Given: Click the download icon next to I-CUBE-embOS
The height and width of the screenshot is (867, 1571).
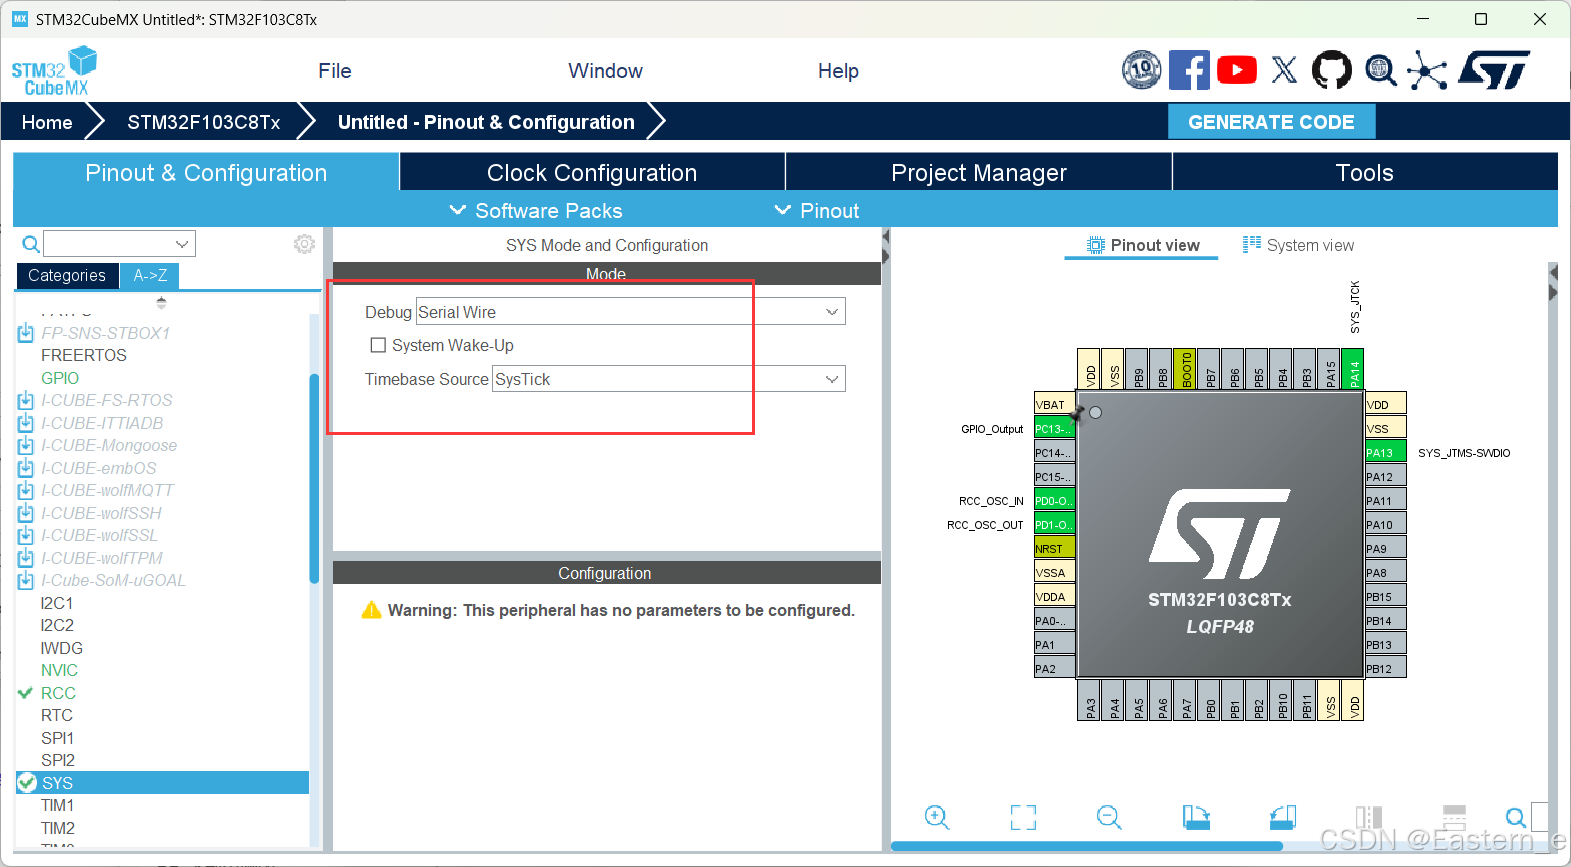Looking at the screenshot, I should coord(26,468).
